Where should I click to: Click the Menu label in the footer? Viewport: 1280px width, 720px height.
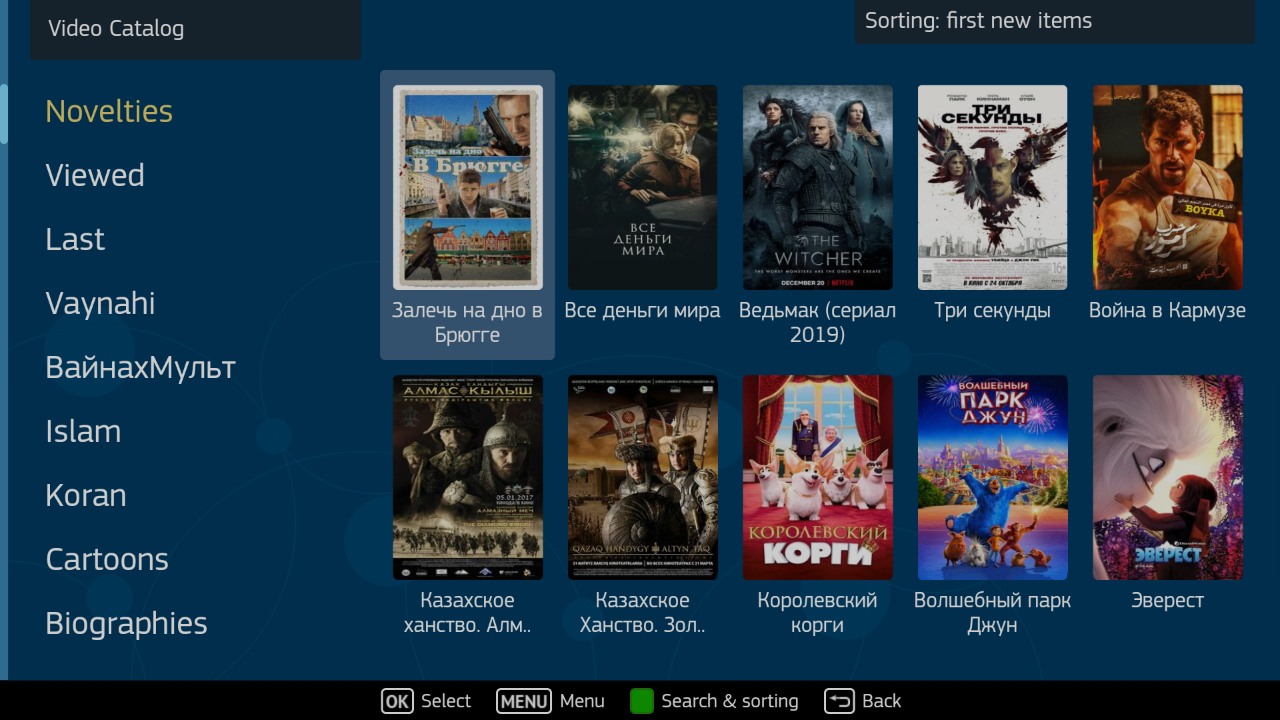click(582, 701)
